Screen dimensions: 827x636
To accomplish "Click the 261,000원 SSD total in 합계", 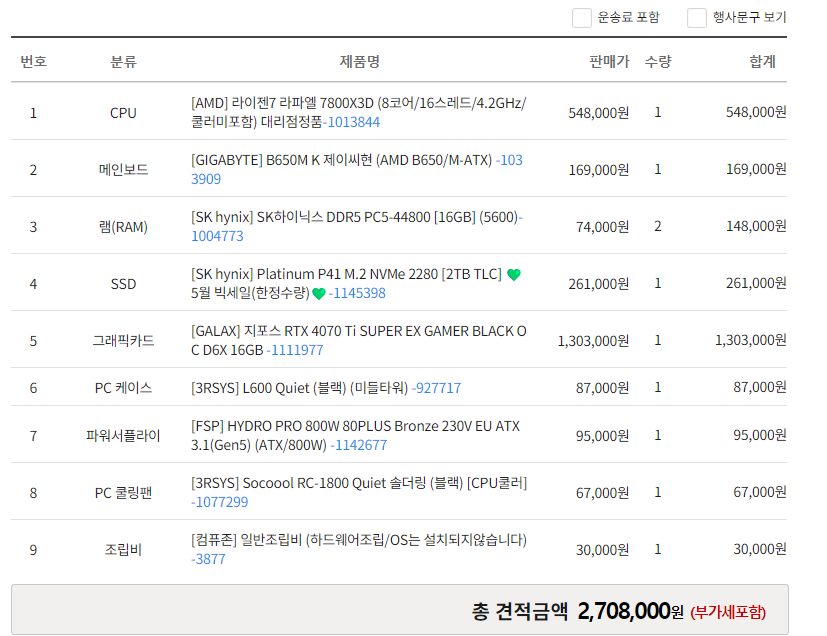I will pos(756,283).
